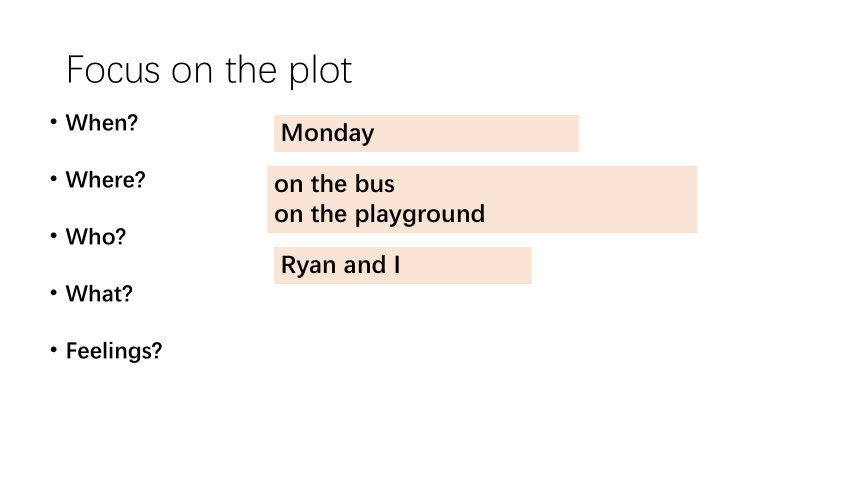Click the word "plot" in the title

(x=321, y=71)
